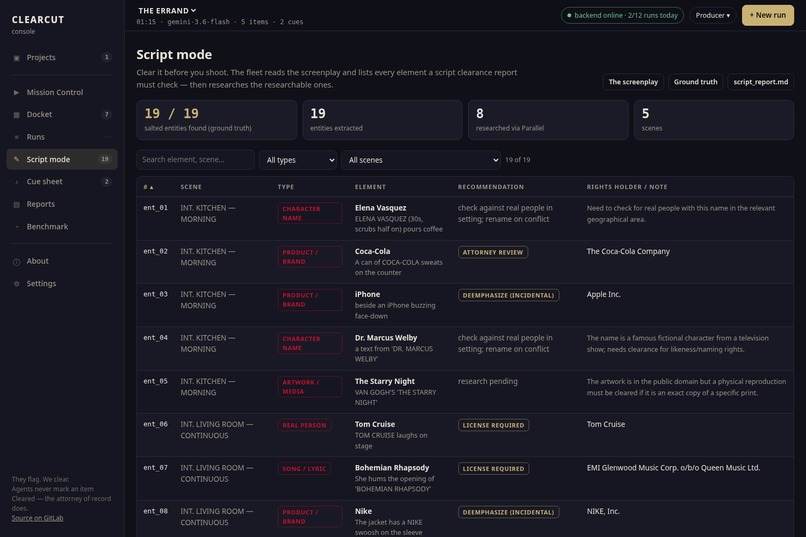Open the All scenes filter dropdown

(421, 160)
